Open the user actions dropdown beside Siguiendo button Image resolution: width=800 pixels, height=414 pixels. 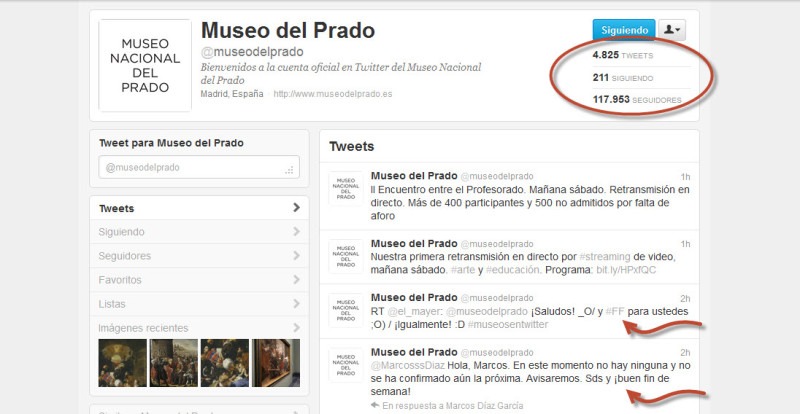[x=674, y=30]
